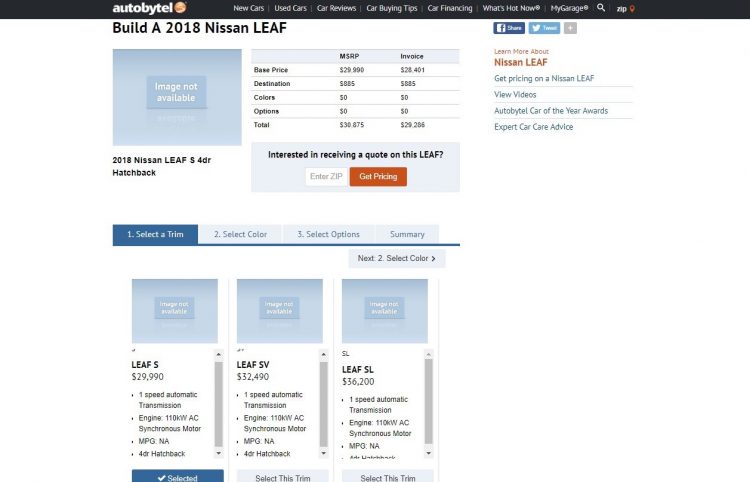The width and height of the screenshot is (750, 482).
Task: Open the search magnifier icon
Action: (601, 8)
